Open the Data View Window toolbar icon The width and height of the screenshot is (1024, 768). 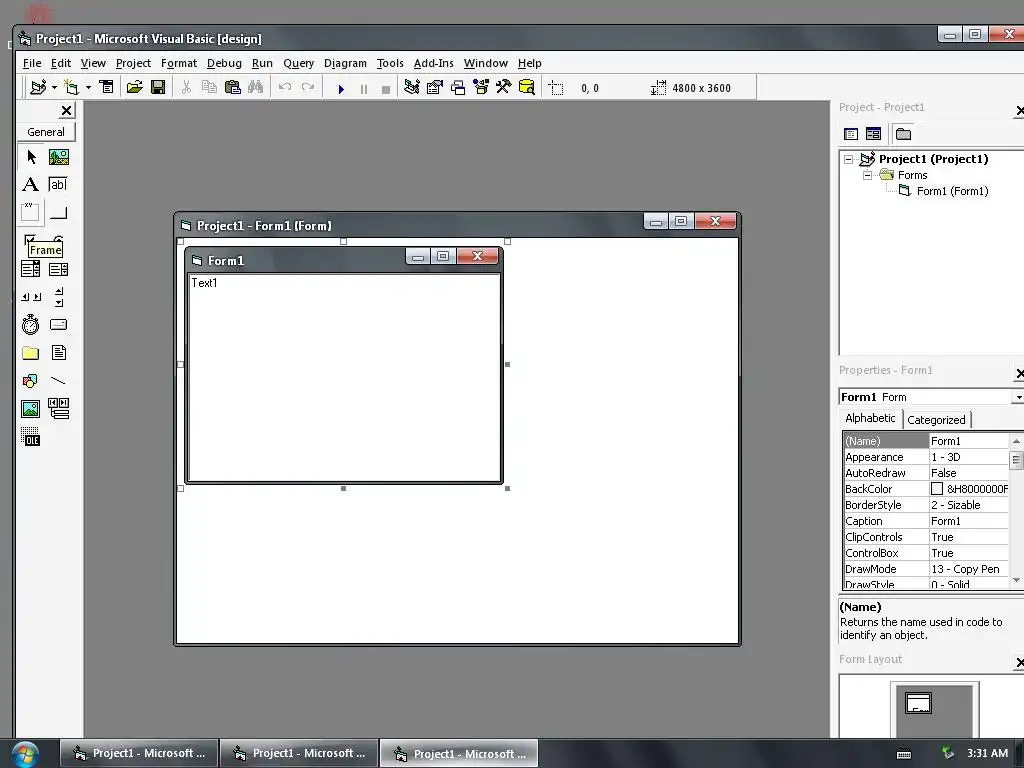point(526,87)
